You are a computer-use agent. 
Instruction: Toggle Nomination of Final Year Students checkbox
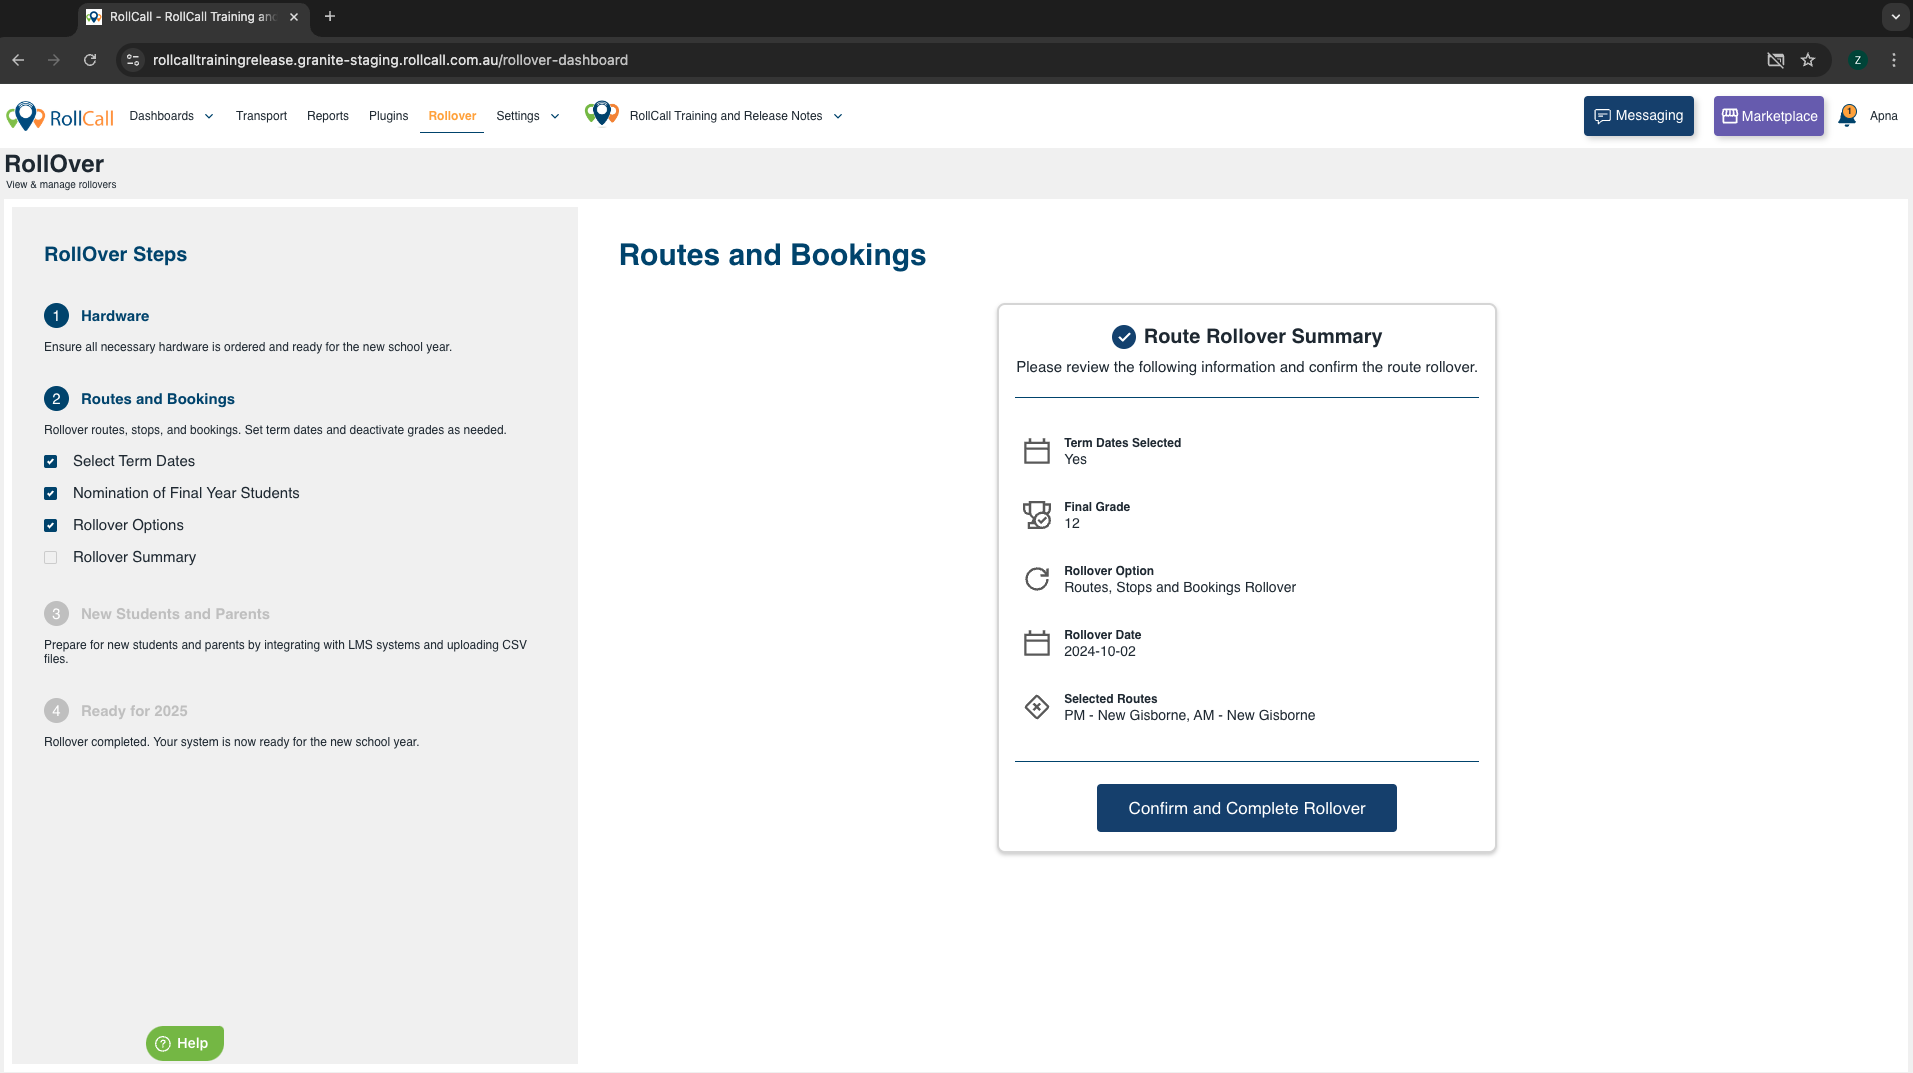click(x=51, y=494)
